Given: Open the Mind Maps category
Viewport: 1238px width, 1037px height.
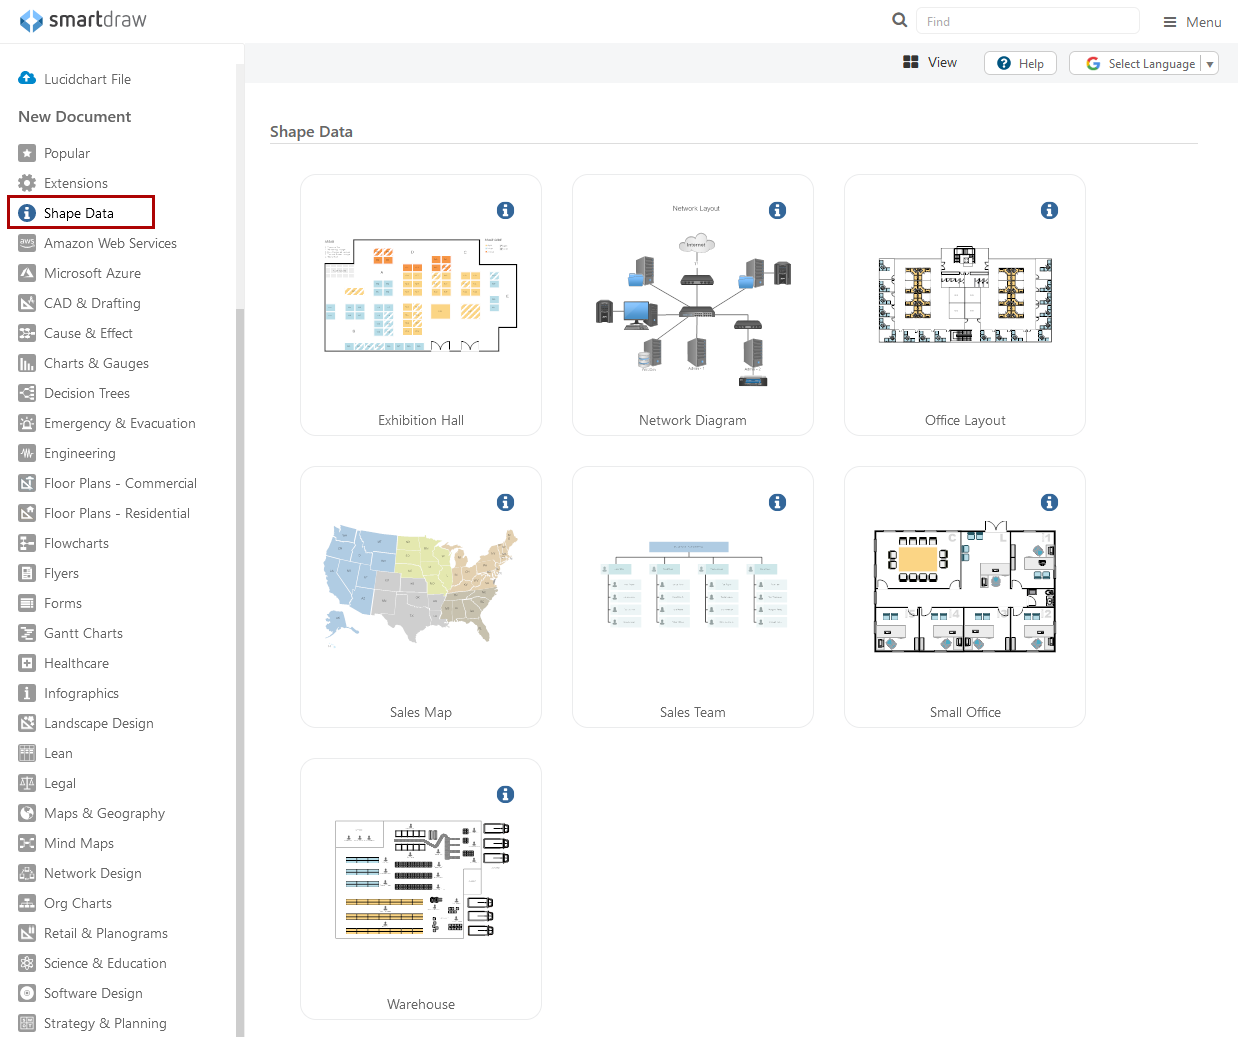Looking at the screenshot, I should coord(78,843).
